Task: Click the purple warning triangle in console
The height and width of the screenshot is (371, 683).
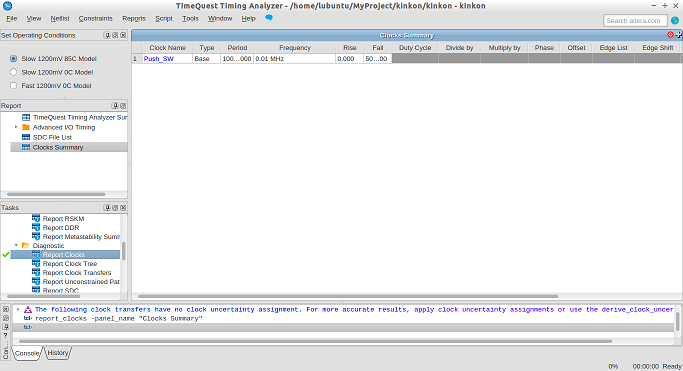Action: [28, 310]
